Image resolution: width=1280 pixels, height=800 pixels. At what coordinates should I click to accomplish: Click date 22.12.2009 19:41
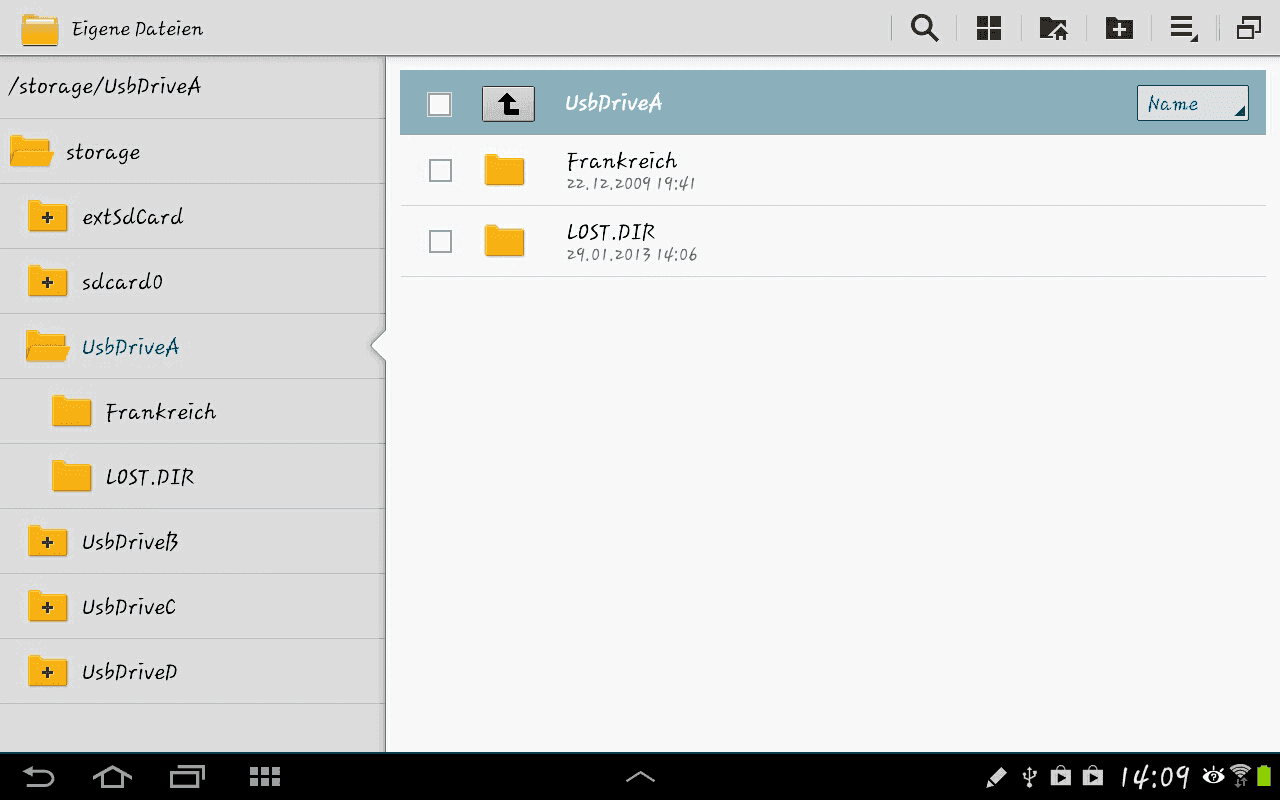point(631,184)
